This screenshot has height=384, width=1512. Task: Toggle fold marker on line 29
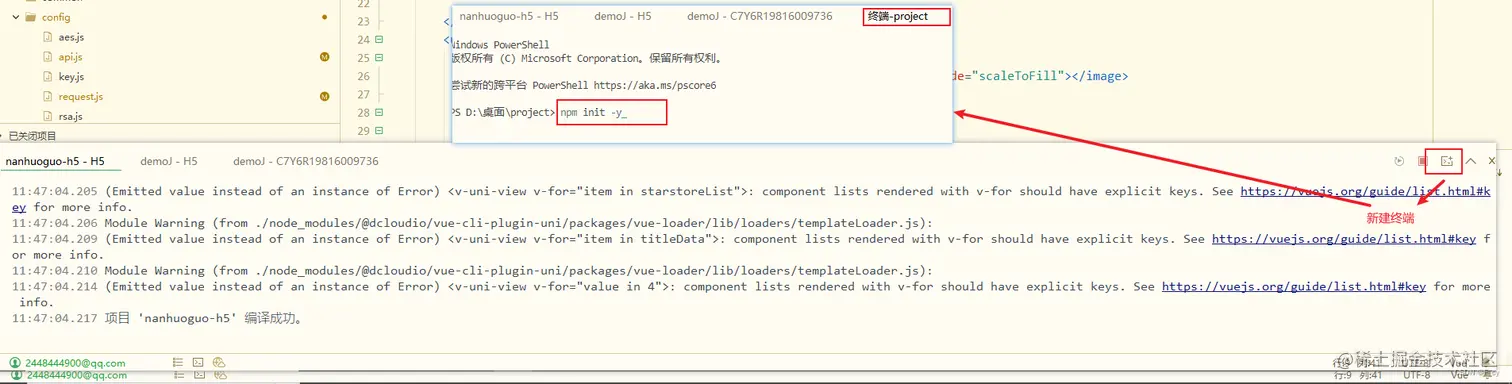(378, 131)
